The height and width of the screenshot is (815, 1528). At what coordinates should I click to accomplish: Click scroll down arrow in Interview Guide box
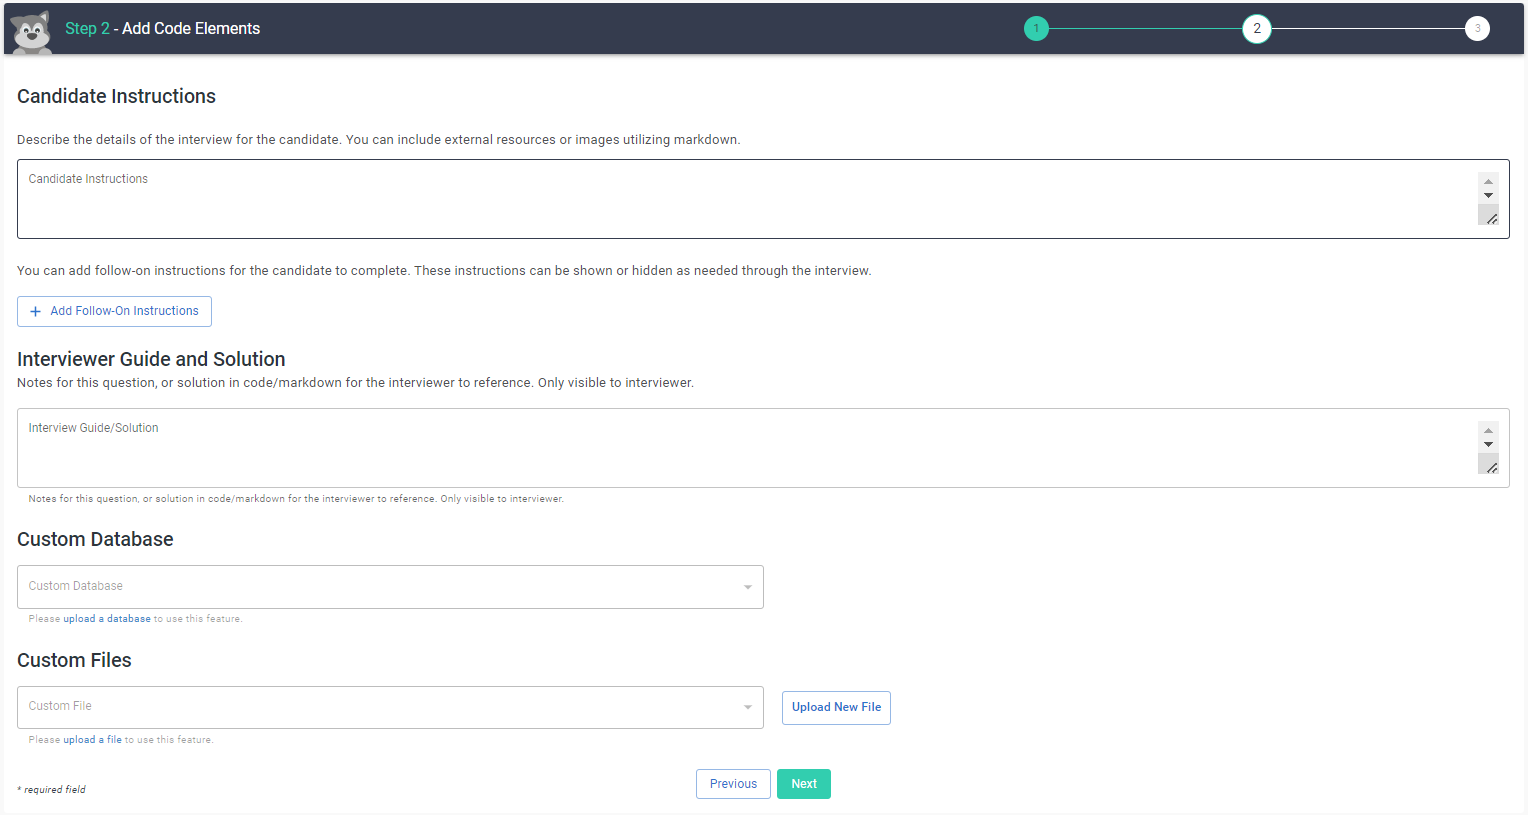(x=1488, y=445)
